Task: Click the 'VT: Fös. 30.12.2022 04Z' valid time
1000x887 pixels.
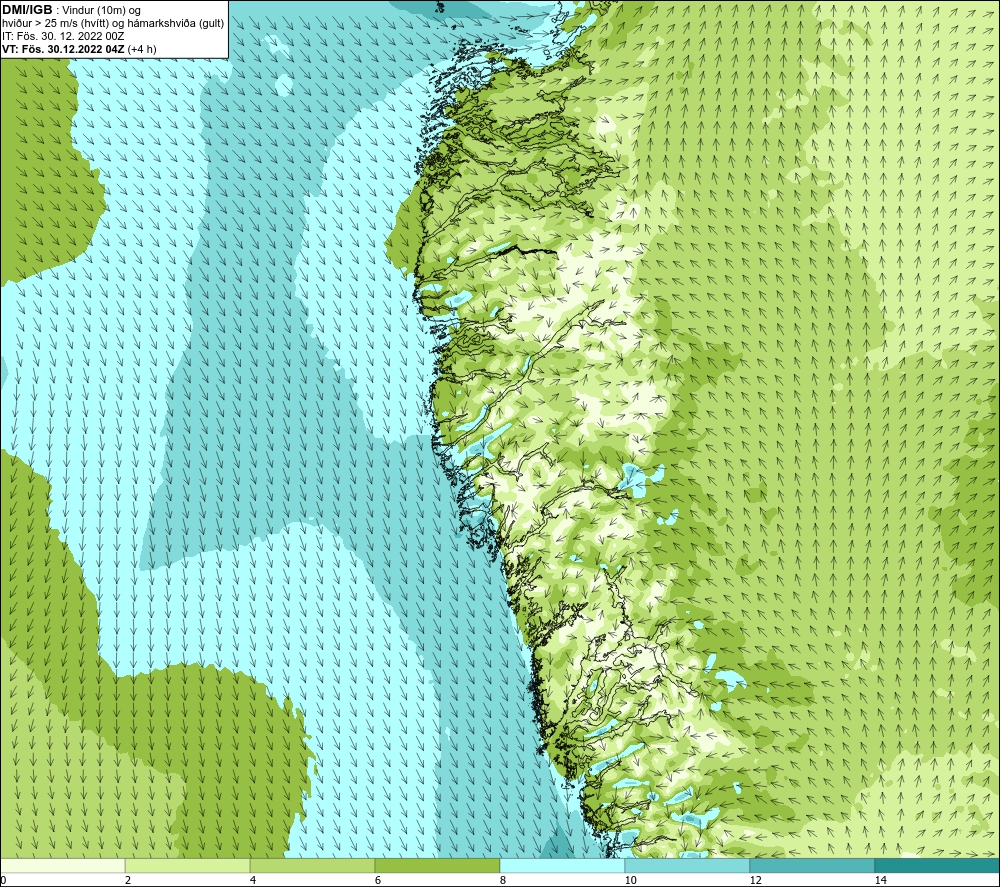Action: point(64,48)
